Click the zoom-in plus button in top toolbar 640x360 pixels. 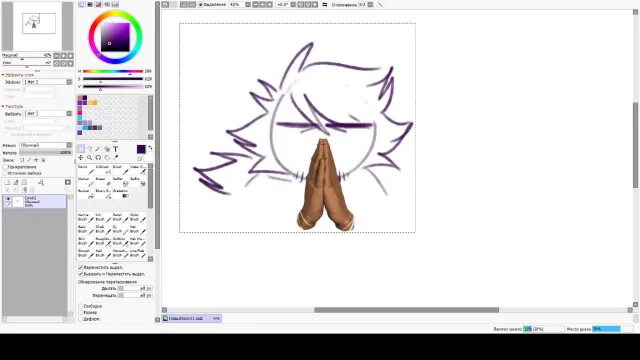(x=262, y=4)
